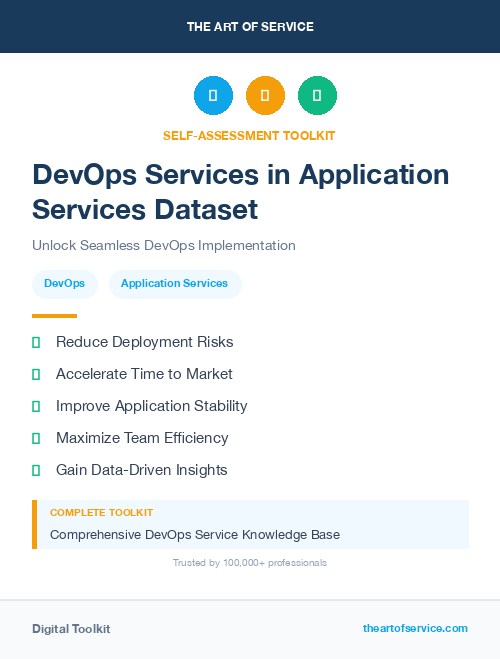The height and width of the screenshot is (659, 500).
Task: Select the DevOps tag pill
Action: tap(65, 284)
